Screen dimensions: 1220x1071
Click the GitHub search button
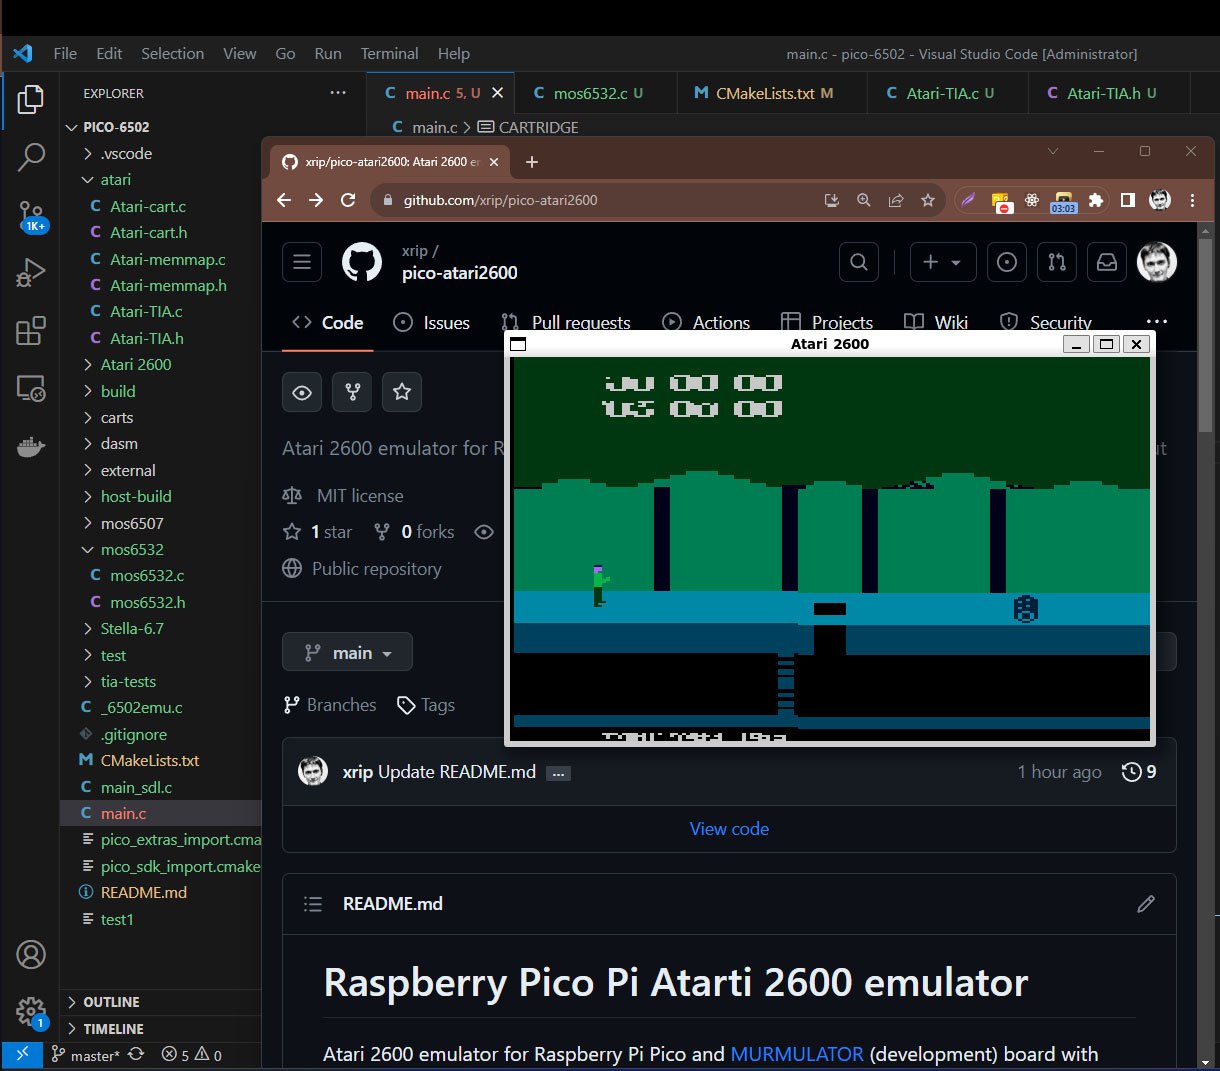(859, 262)
